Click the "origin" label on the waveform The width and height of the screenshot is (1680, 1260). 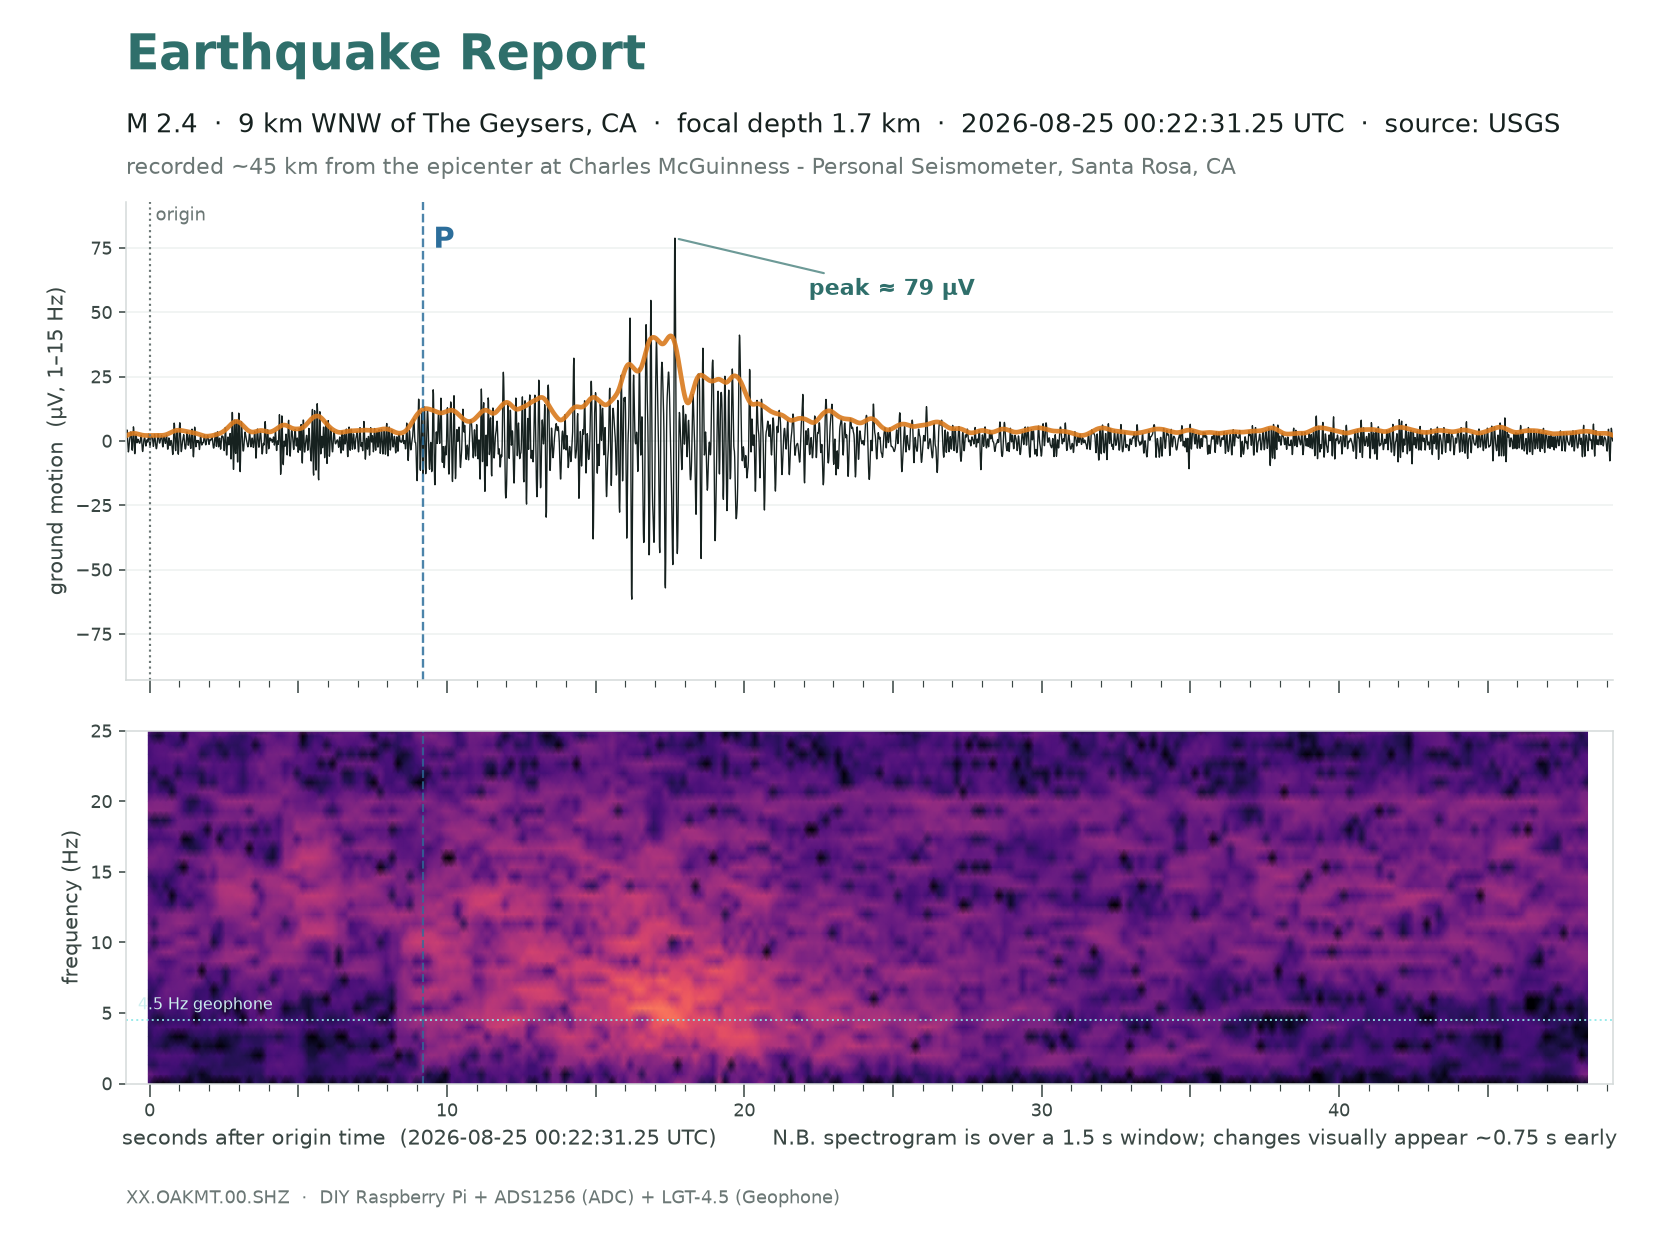tap(181, 214)
